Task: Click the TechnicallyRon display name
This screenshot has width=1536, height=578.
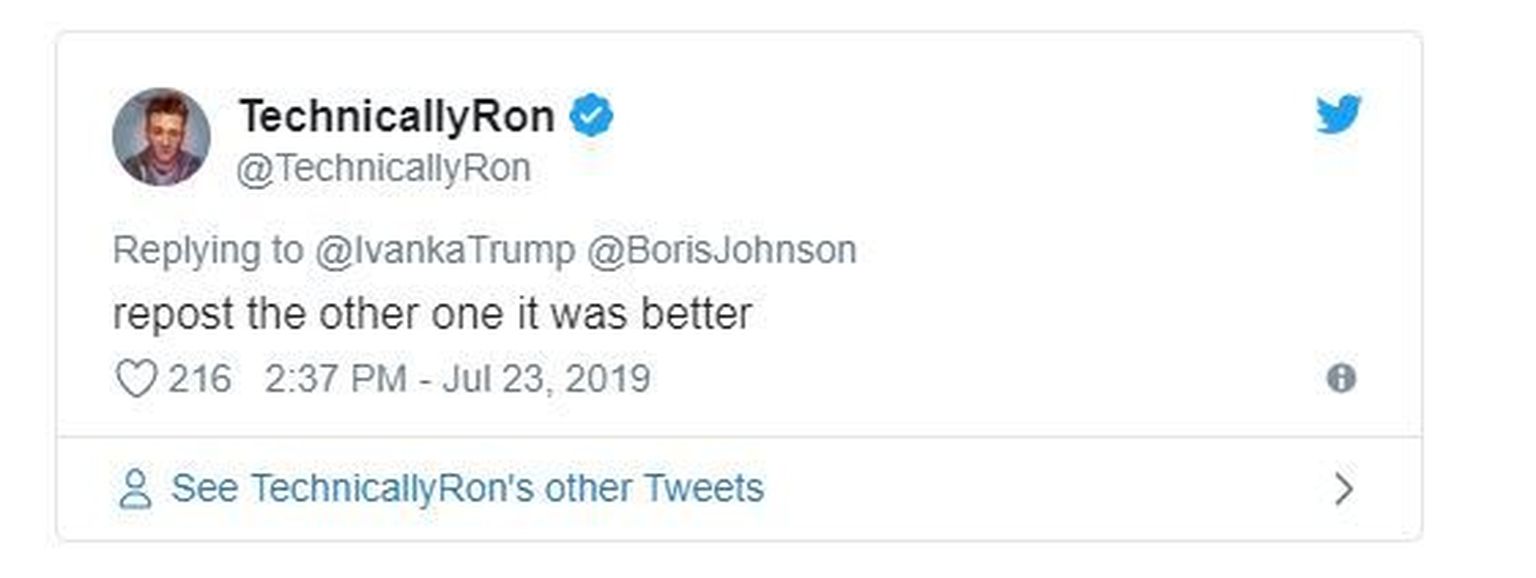Action: pyautogui.click(x=396, y=117)
